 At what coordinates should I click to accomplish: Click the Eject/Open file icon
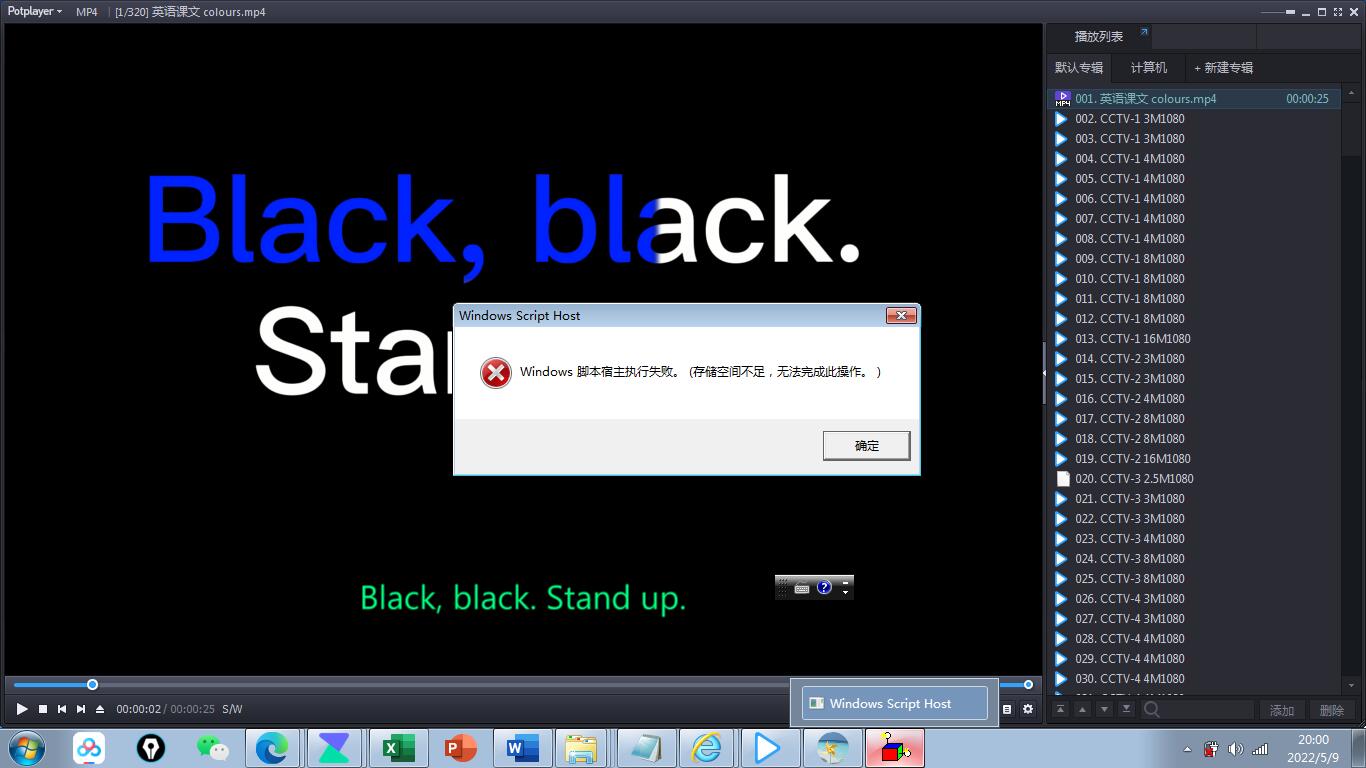pyautogui.click(x=100, y=709)
